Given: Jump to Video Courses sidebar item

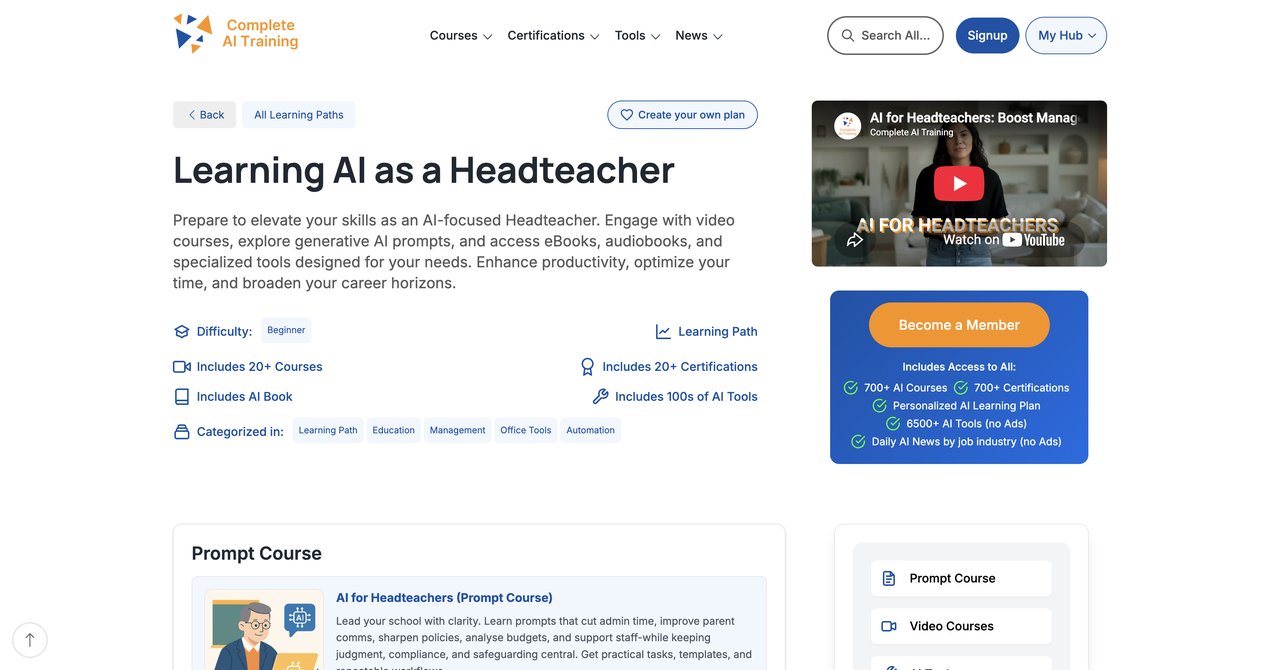Looking at the screenshot, I should pos(961,626).
